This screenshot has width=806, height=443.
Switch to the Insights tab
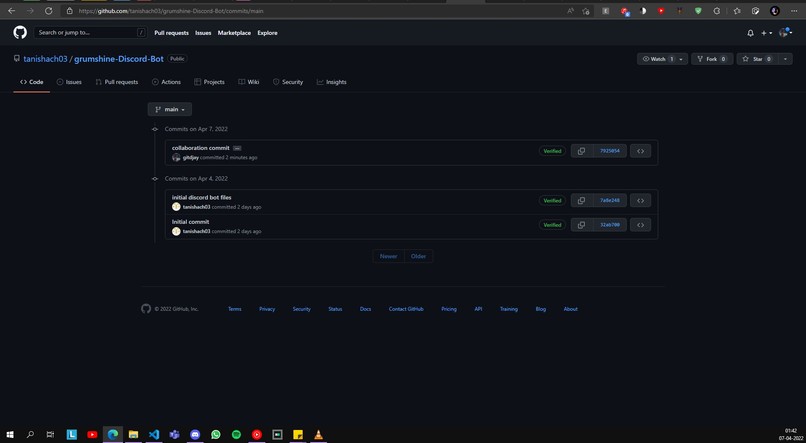pyautogui.click(x=332, y=82)
